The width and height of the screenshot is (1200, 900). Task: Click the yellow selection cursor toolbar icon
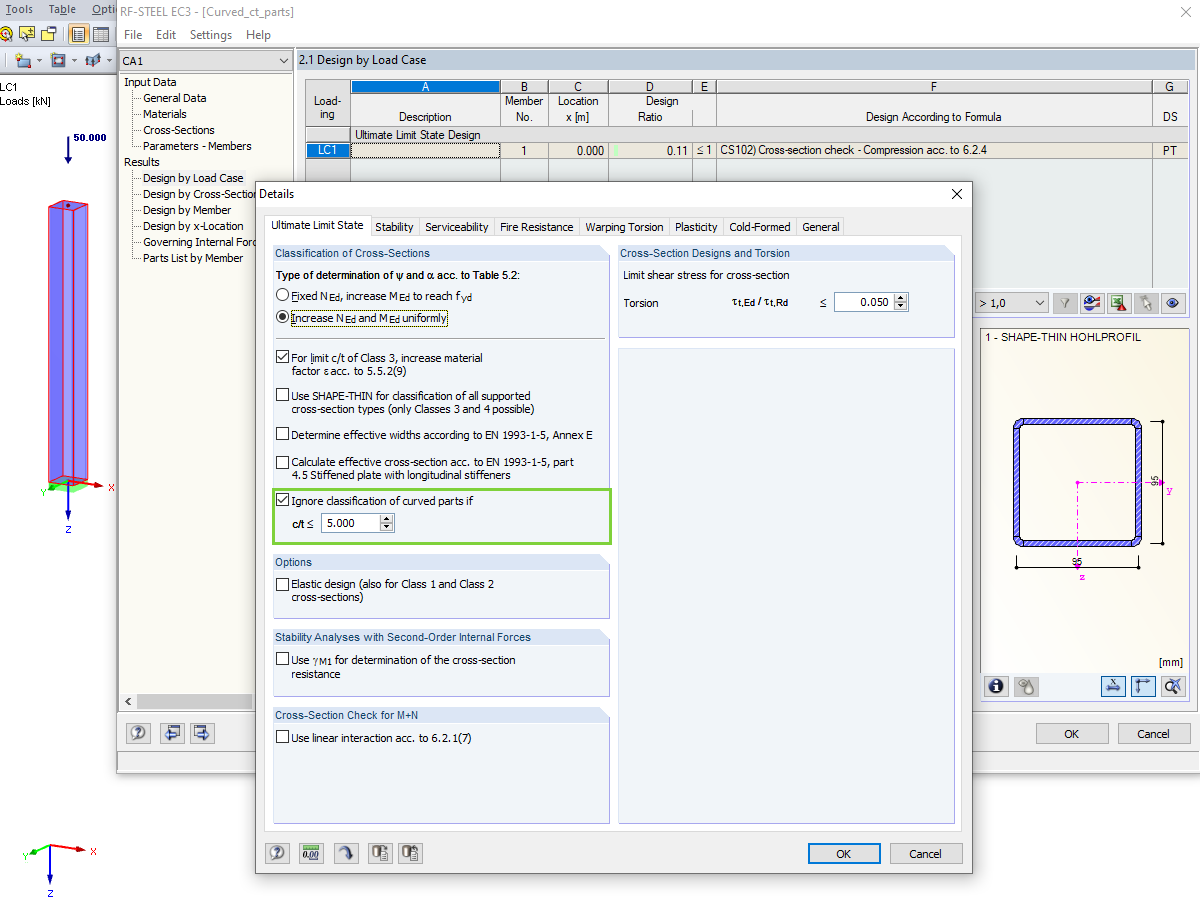[x=27, y=33]
